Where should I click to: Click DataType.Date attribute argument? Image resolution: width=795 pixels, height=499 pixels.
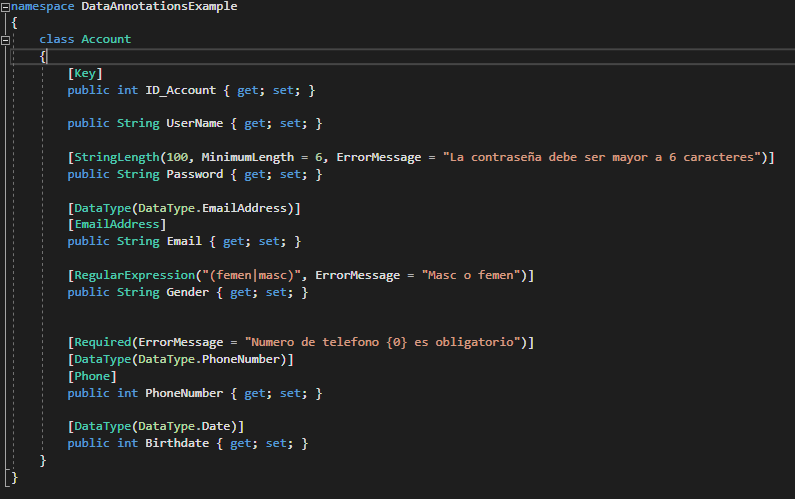click(184, 426)
